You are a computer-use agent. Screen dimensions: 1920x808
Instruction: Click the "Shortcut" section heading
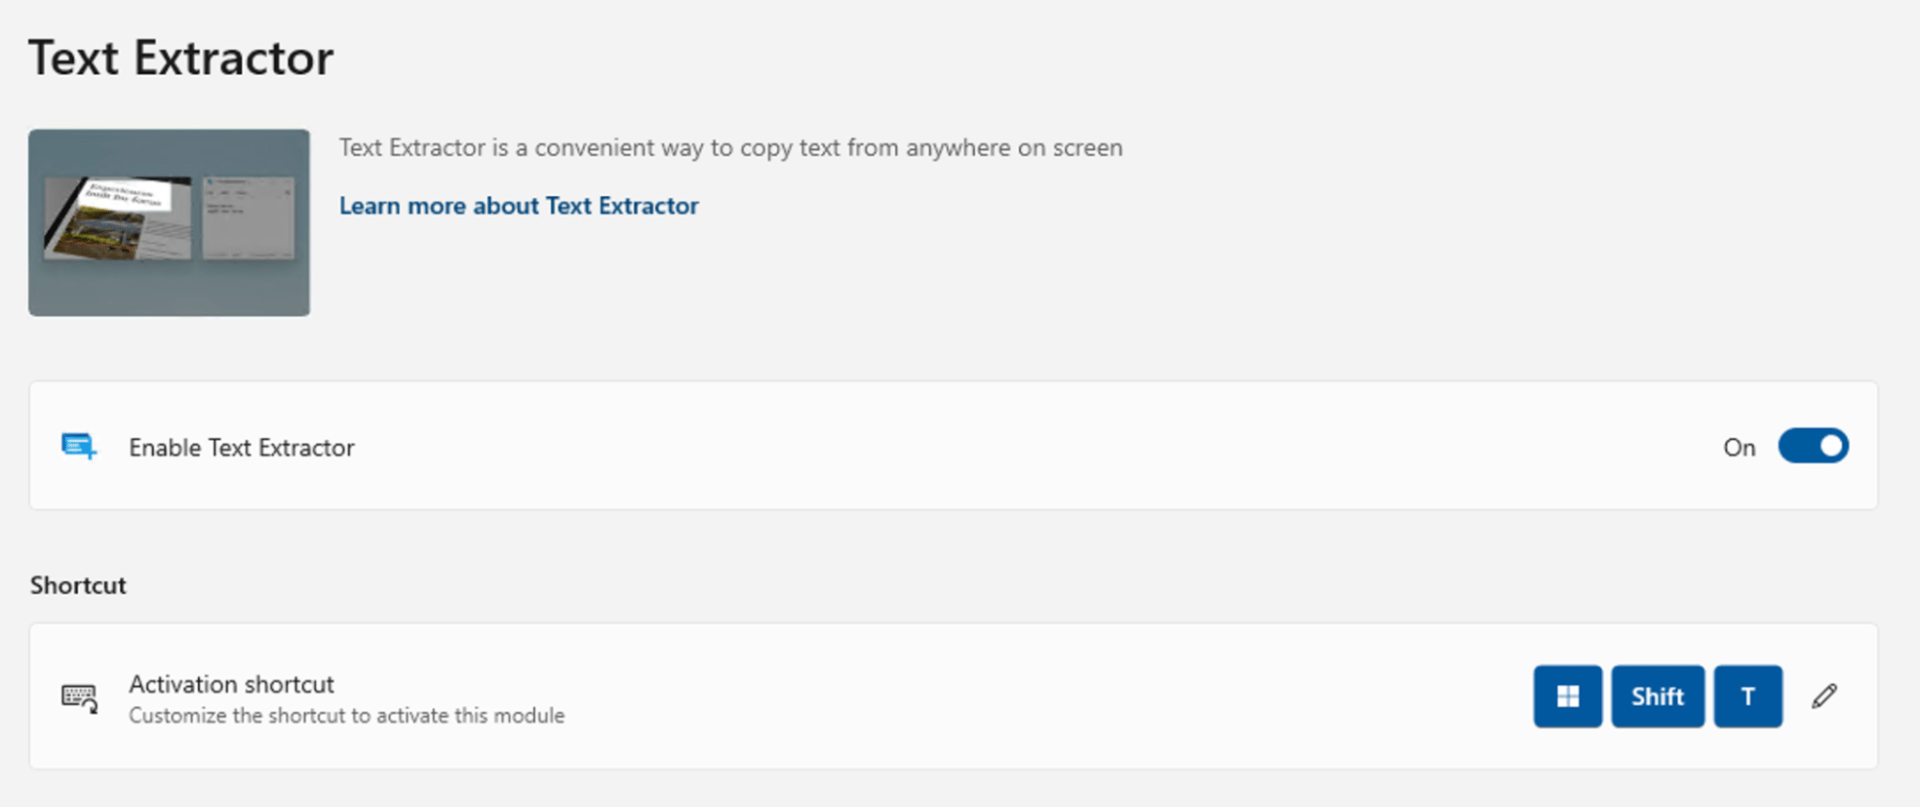coord(78,586)
